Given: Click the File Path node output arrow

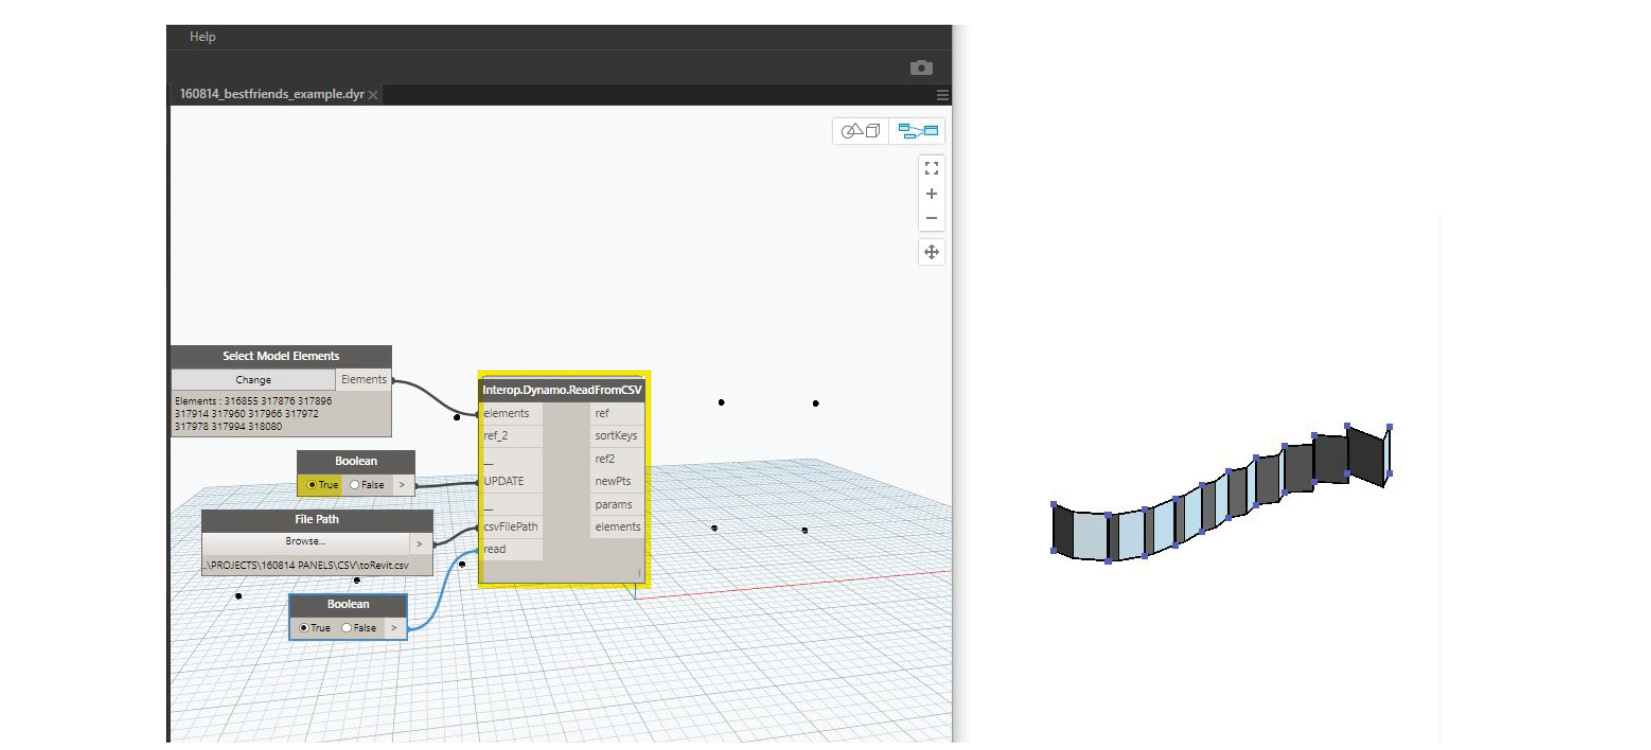Looking at the screenshot, I should pyautogui.click(x=420, y=543).
